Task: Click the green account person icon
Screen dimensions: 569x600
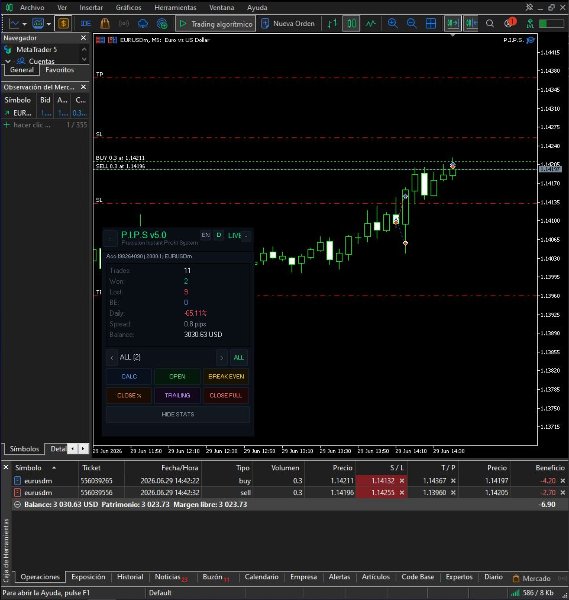Action: point(530,24)
